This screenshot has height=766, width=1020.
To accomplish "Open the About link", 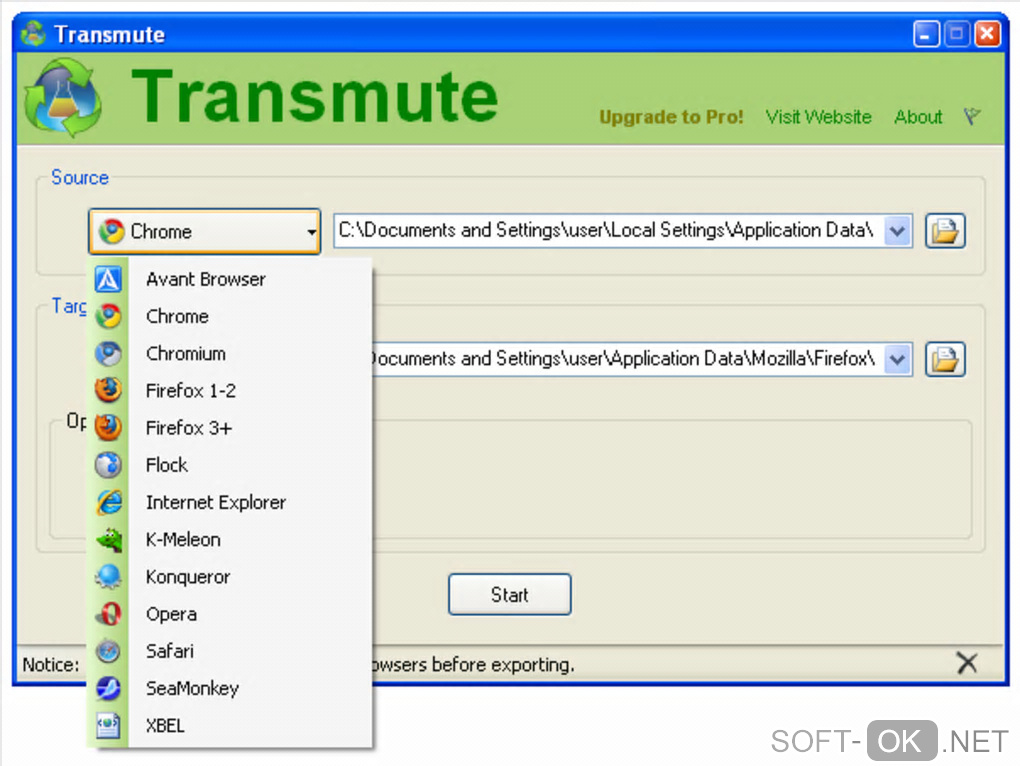I will click(x=918, y=117).
